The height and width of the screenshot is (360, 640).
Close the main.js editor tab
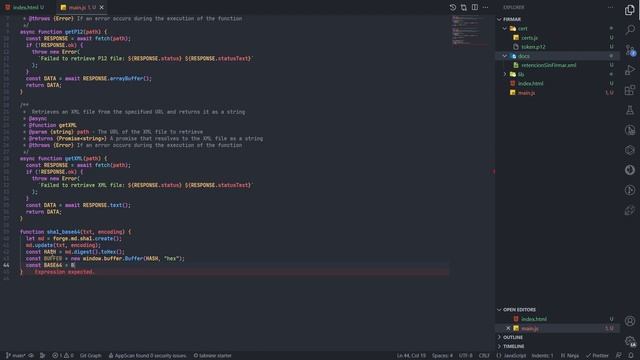(102, 7)
